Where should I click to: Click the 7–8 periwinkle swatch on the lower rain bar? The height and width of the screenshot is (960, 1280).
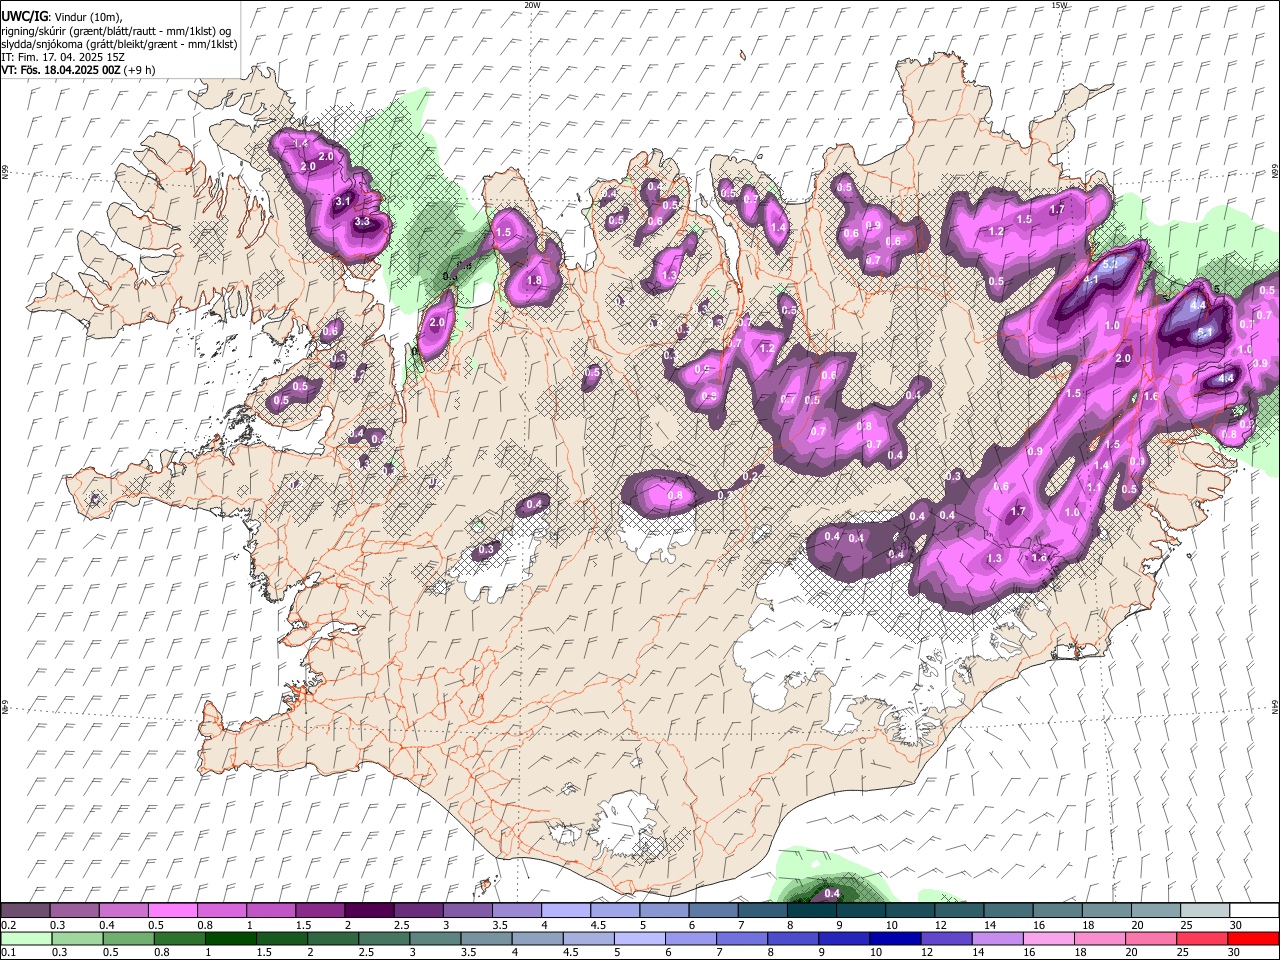pyautogui.click(x=742, y=938)
